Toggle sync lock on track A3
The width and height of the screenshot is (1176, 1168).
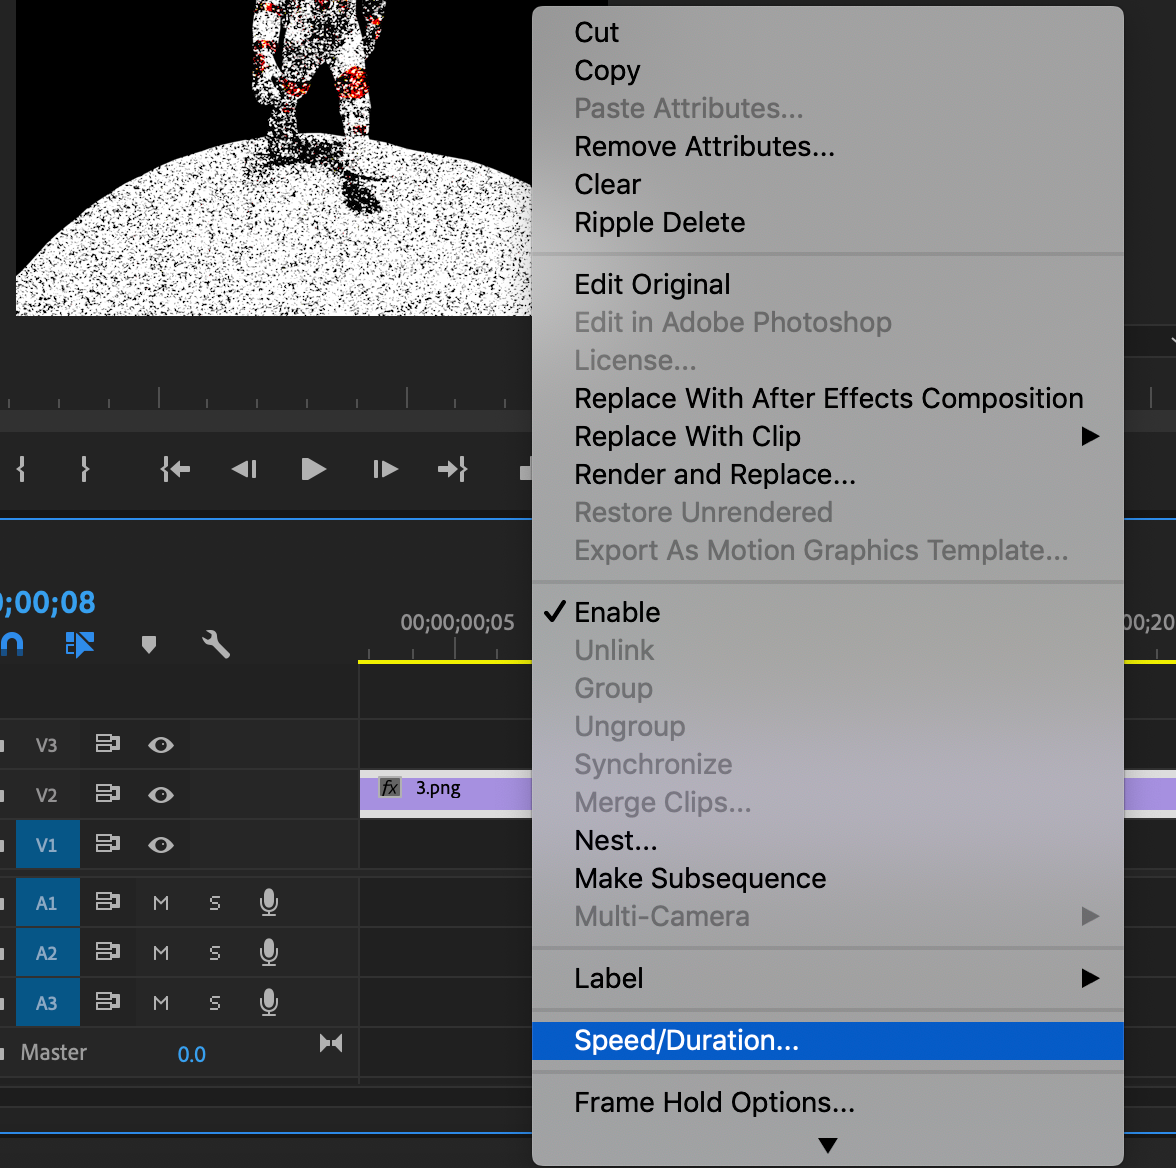pos(107,1001)
